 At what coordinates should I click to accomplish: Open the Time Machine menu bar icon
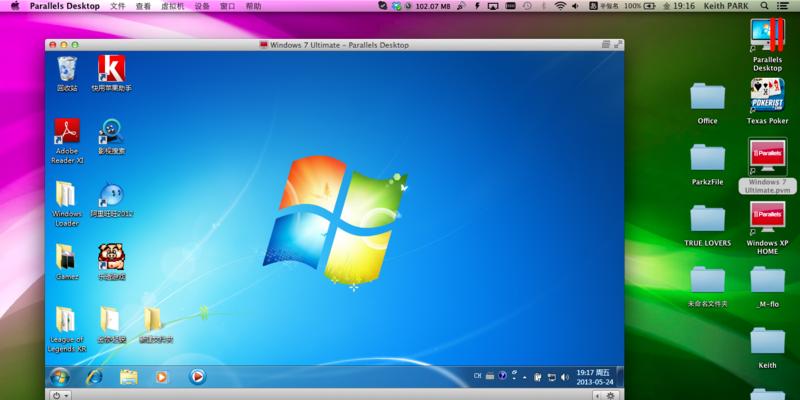[x=527, y=6]
